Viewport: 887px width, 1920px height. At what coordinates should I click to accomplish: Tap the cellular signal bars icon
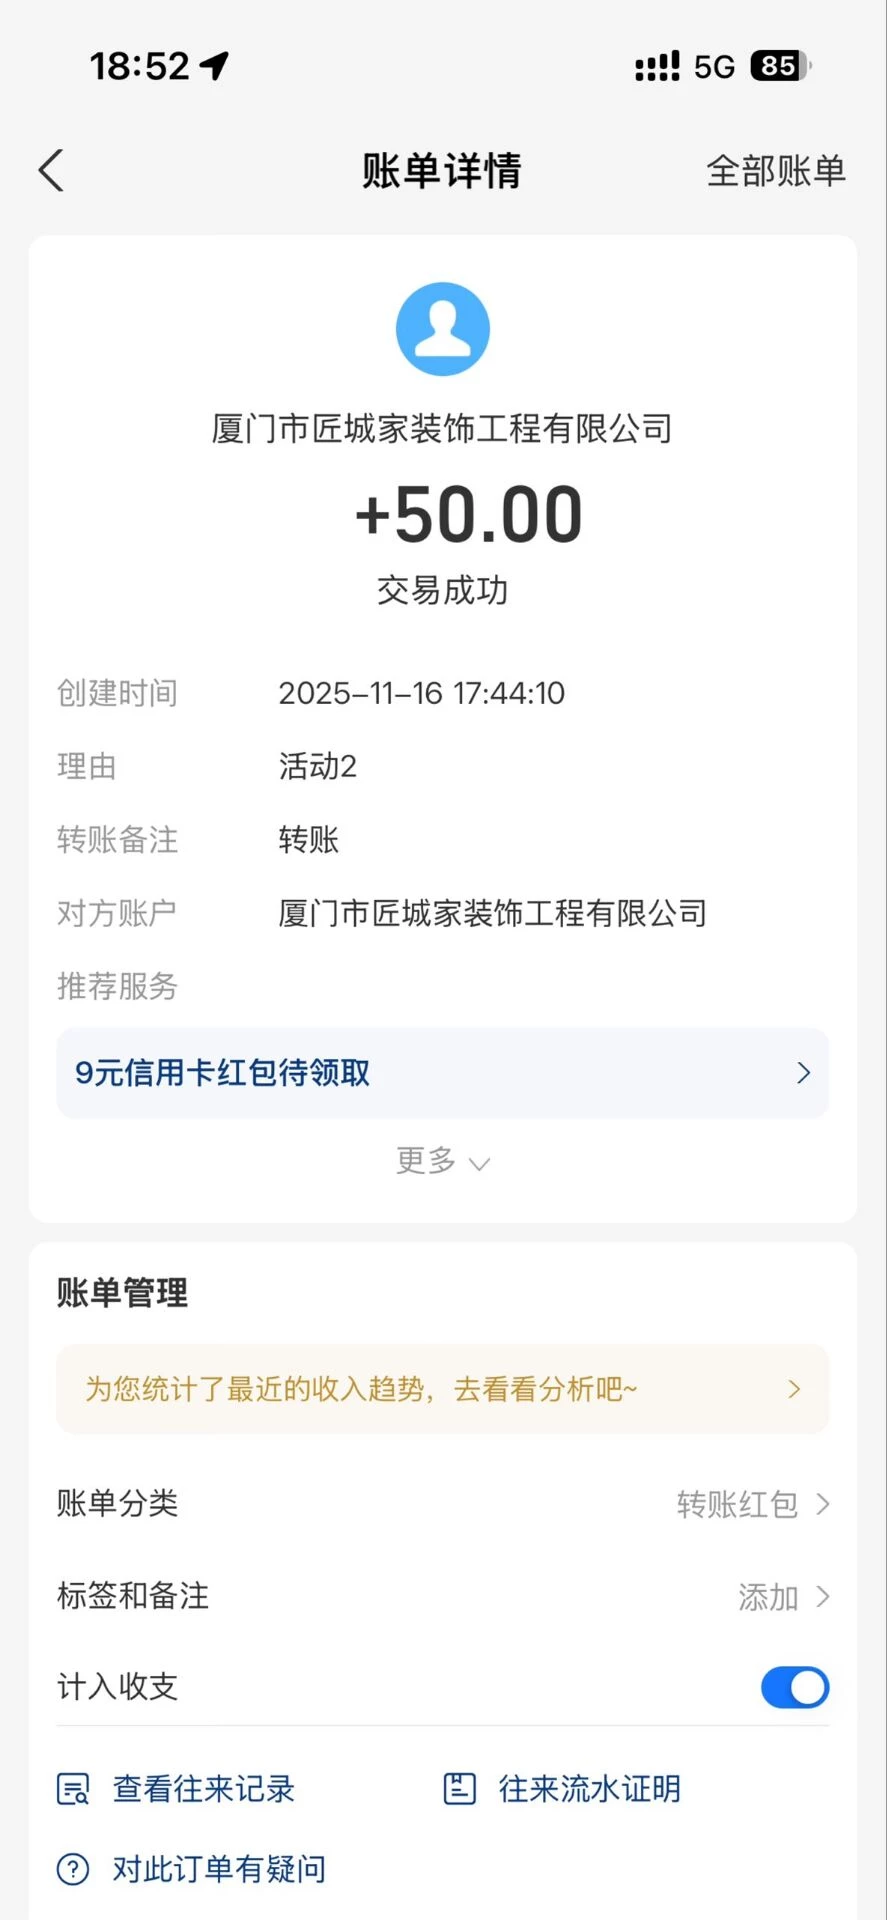(657, 66)
